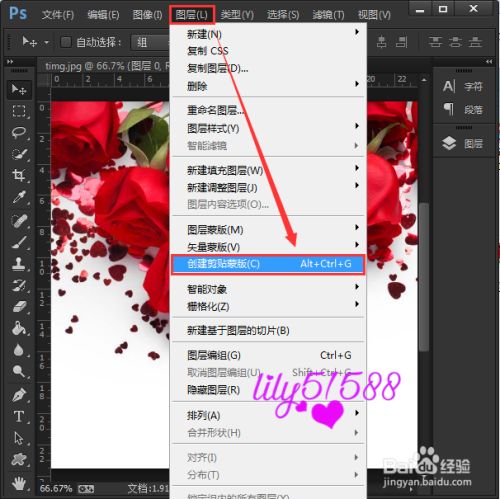
Task: Open 矢量蒙版(V) submenu entry
Action: pyautogui.click(x=267, y=247)
